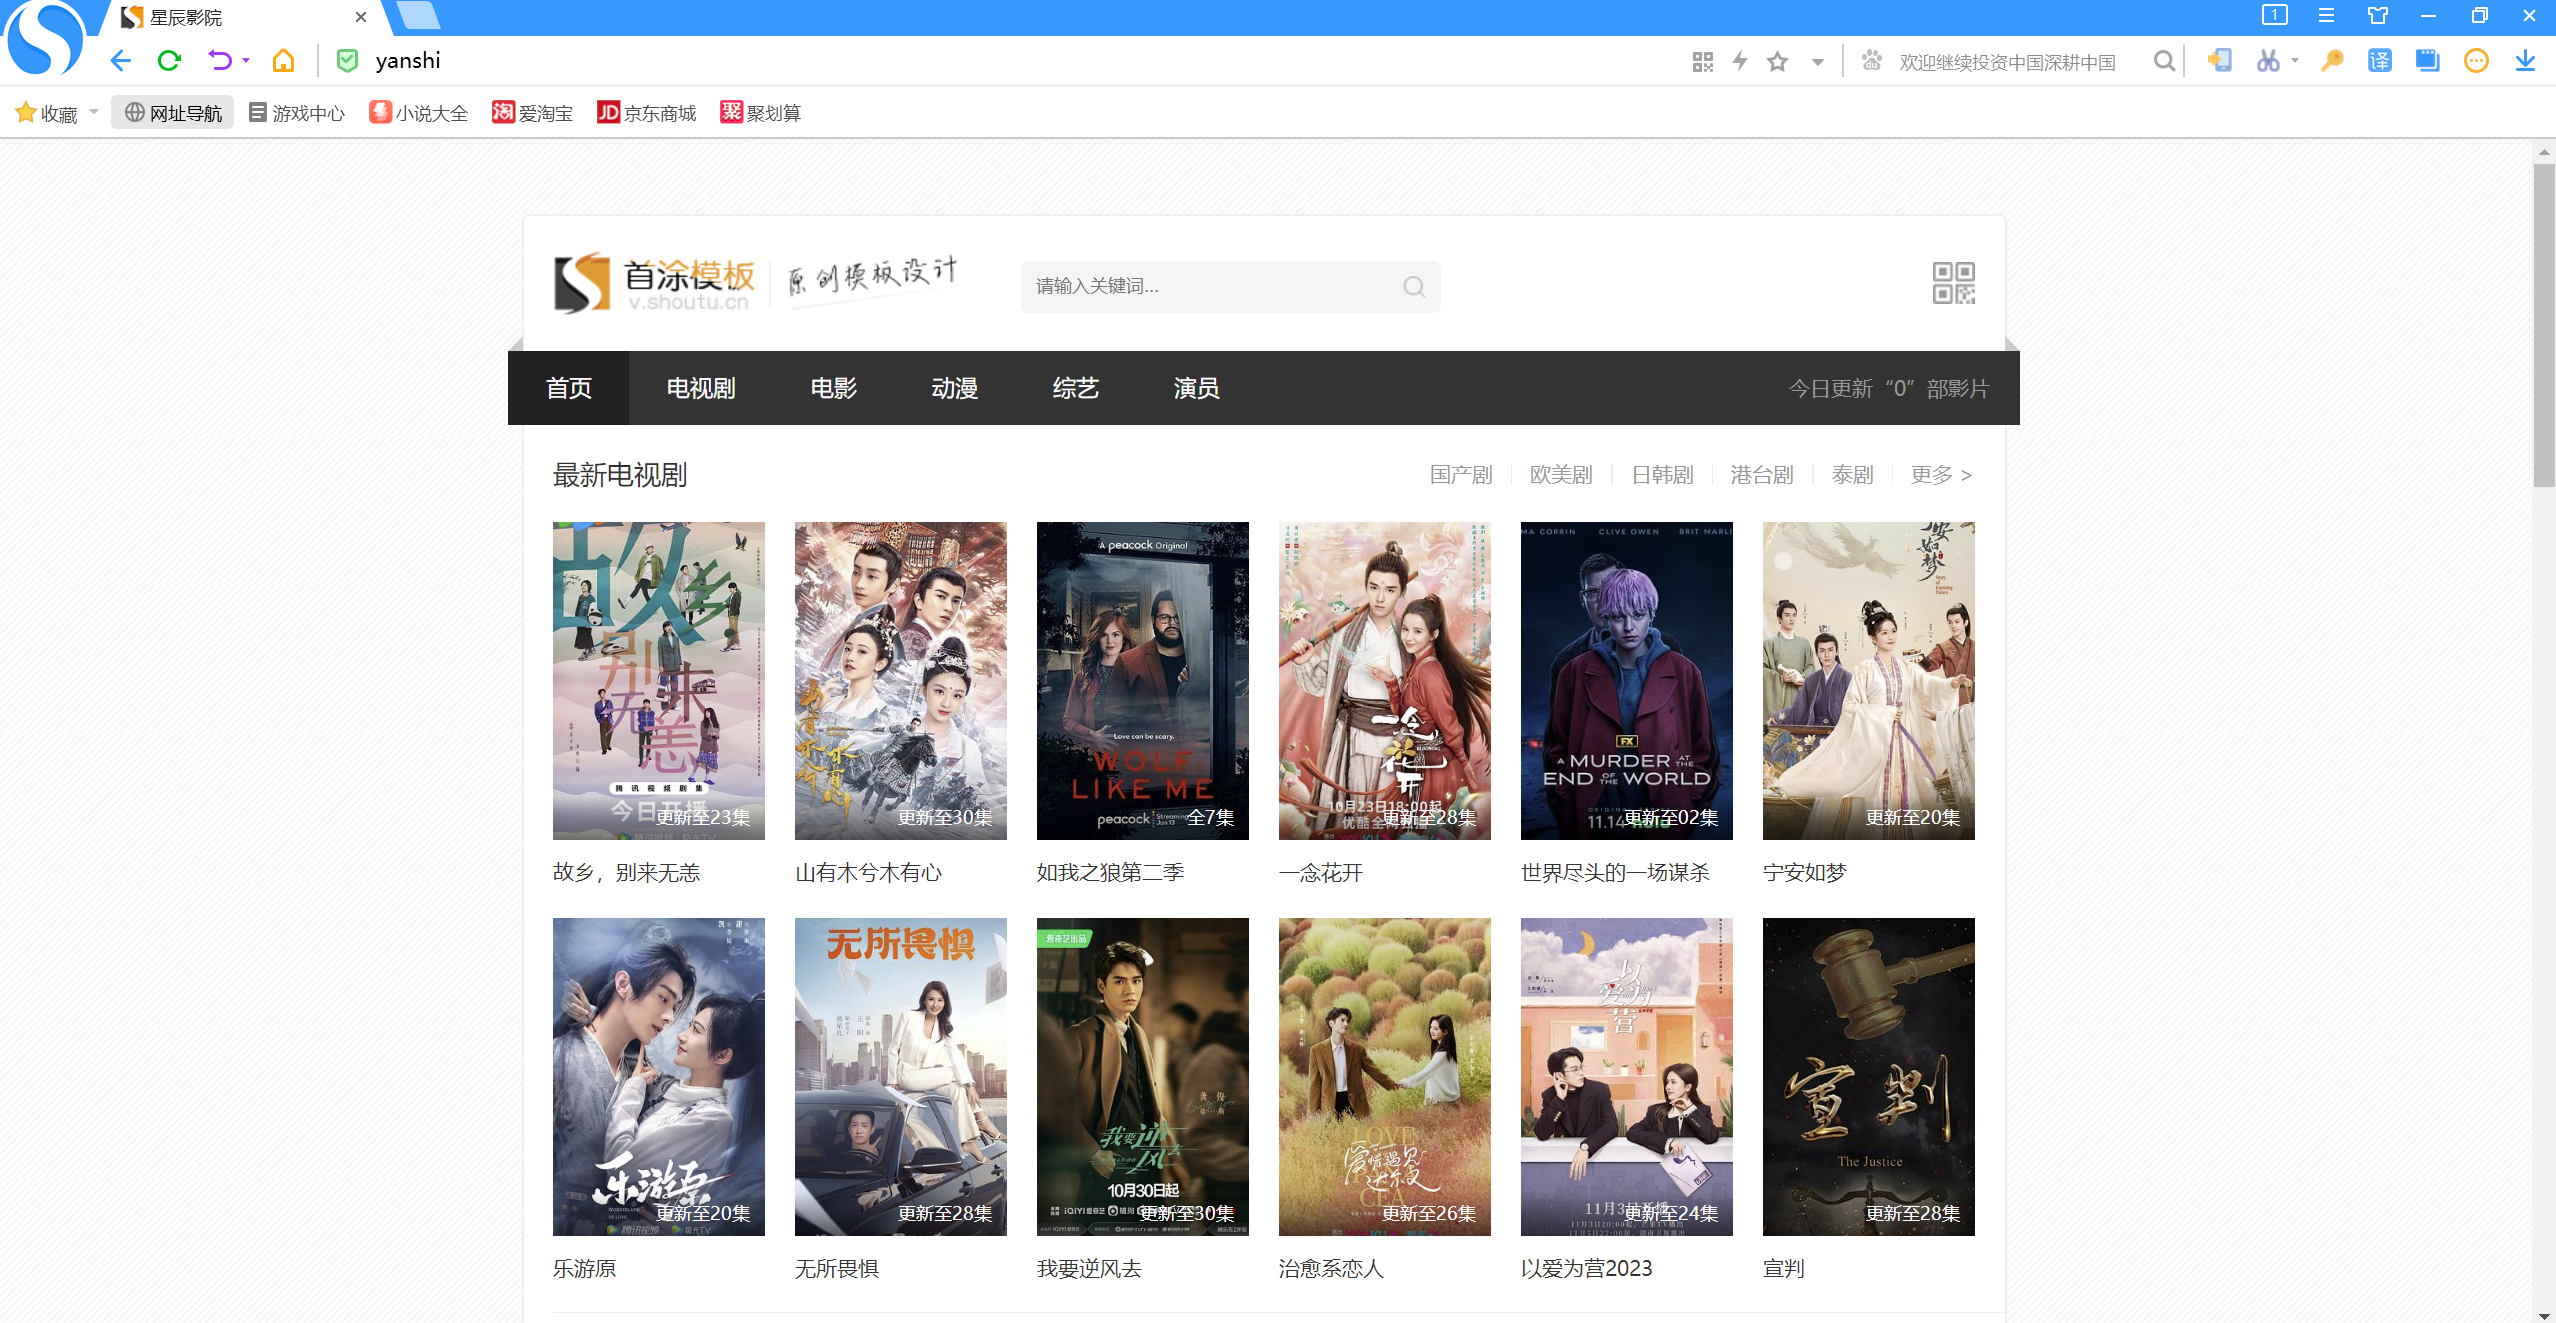Expand the dropdown arrow beside scissors tool

[2295, 61]
